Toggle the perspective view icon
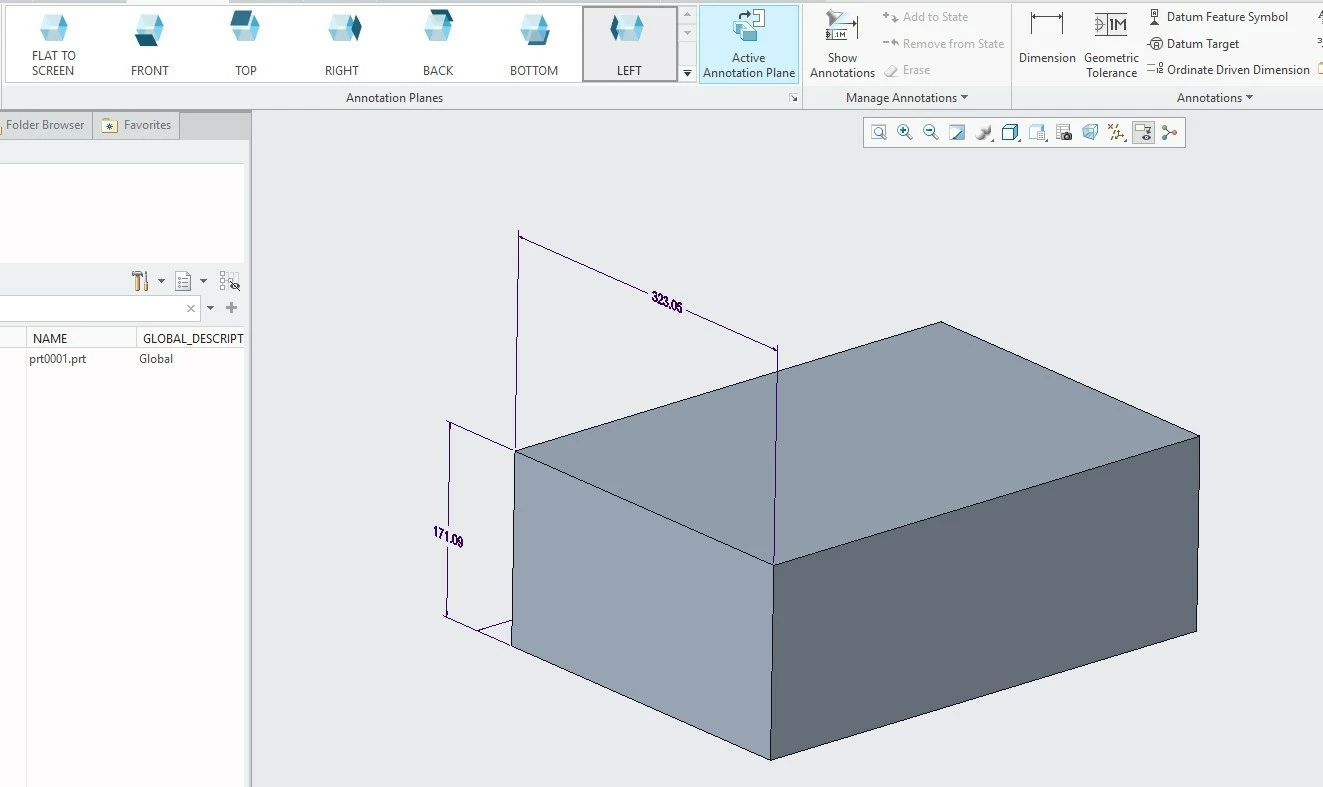This screenshot has height=787, width=1323. (x=1090, y=132)
